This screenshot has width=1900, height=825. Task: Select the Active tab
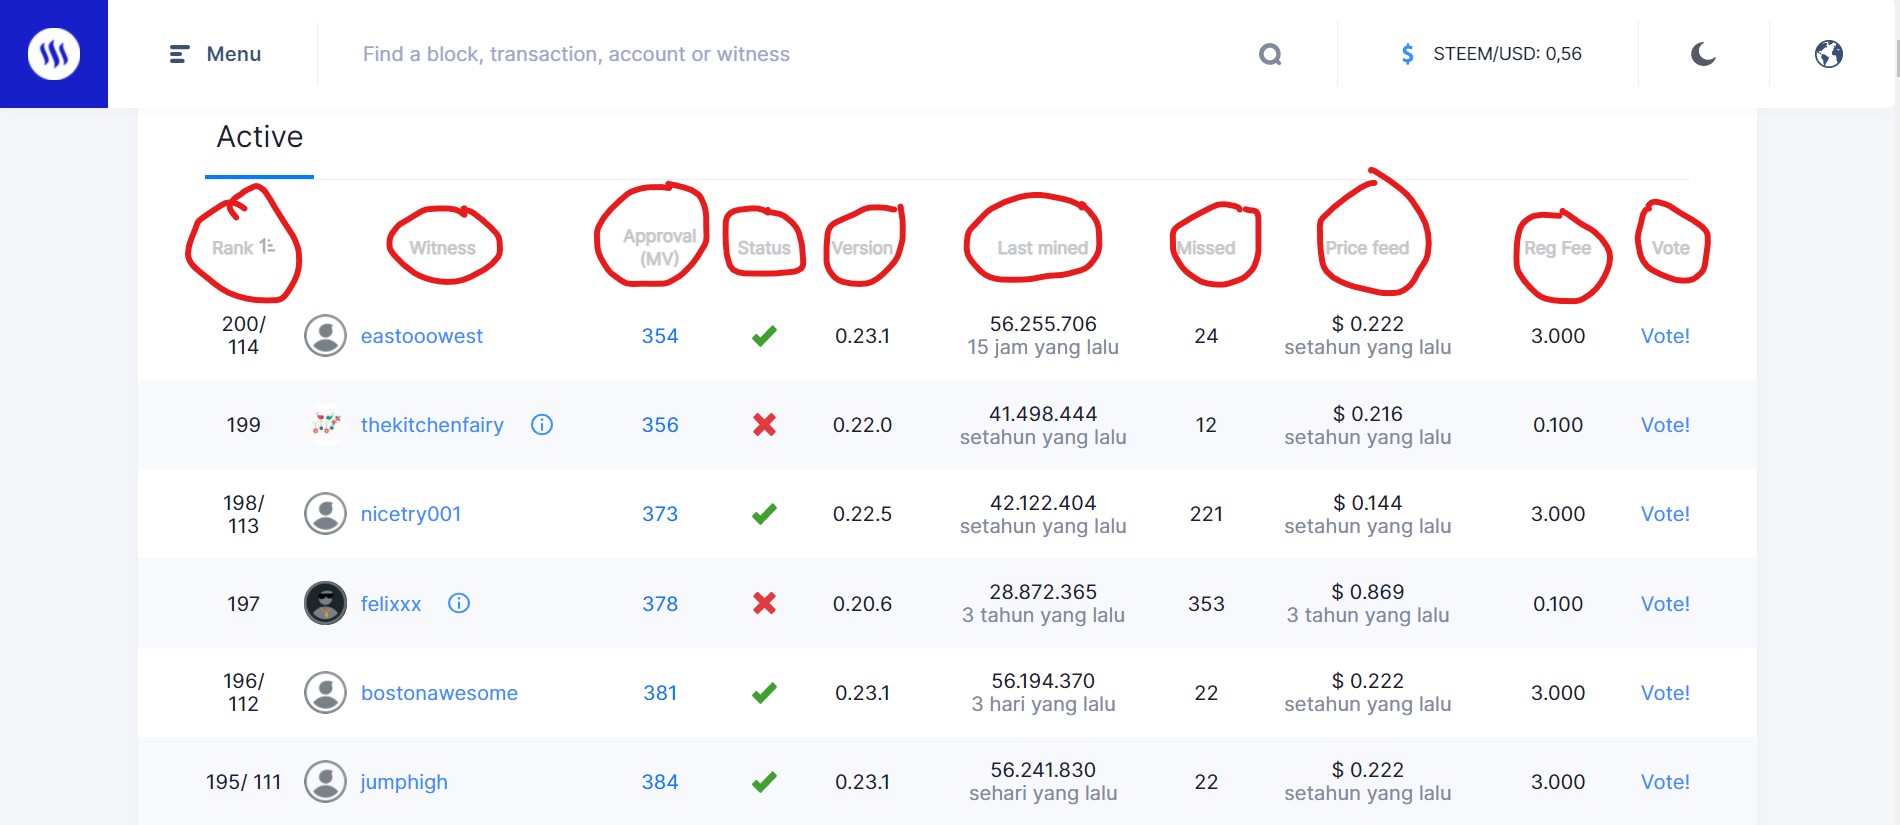tap(260, 137)
